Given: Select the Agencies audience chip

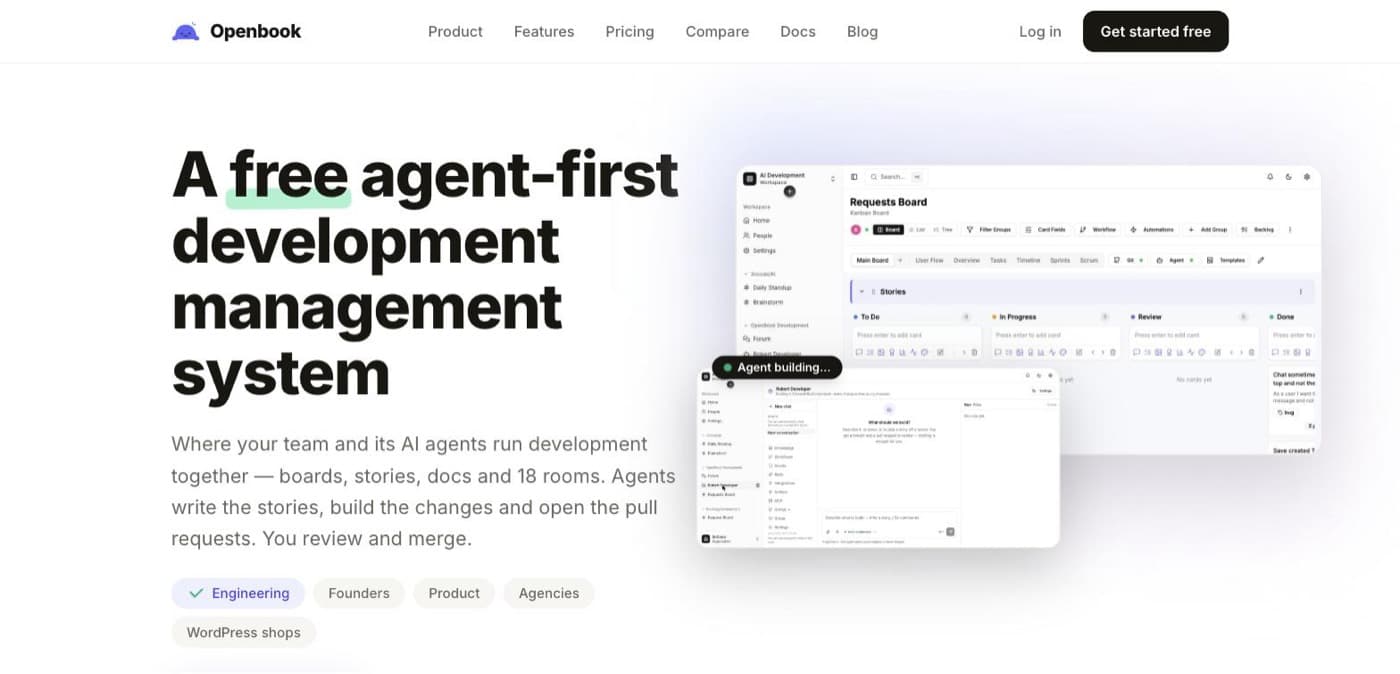Looking at the screenshot, I should [x=549, y=593].
